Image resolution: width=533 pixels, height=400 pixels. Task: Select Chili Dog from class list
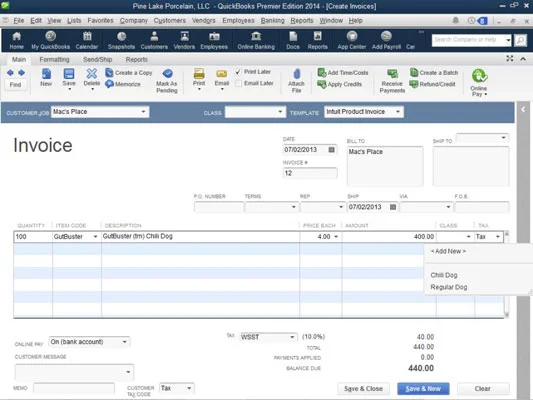tap(444, 275)
